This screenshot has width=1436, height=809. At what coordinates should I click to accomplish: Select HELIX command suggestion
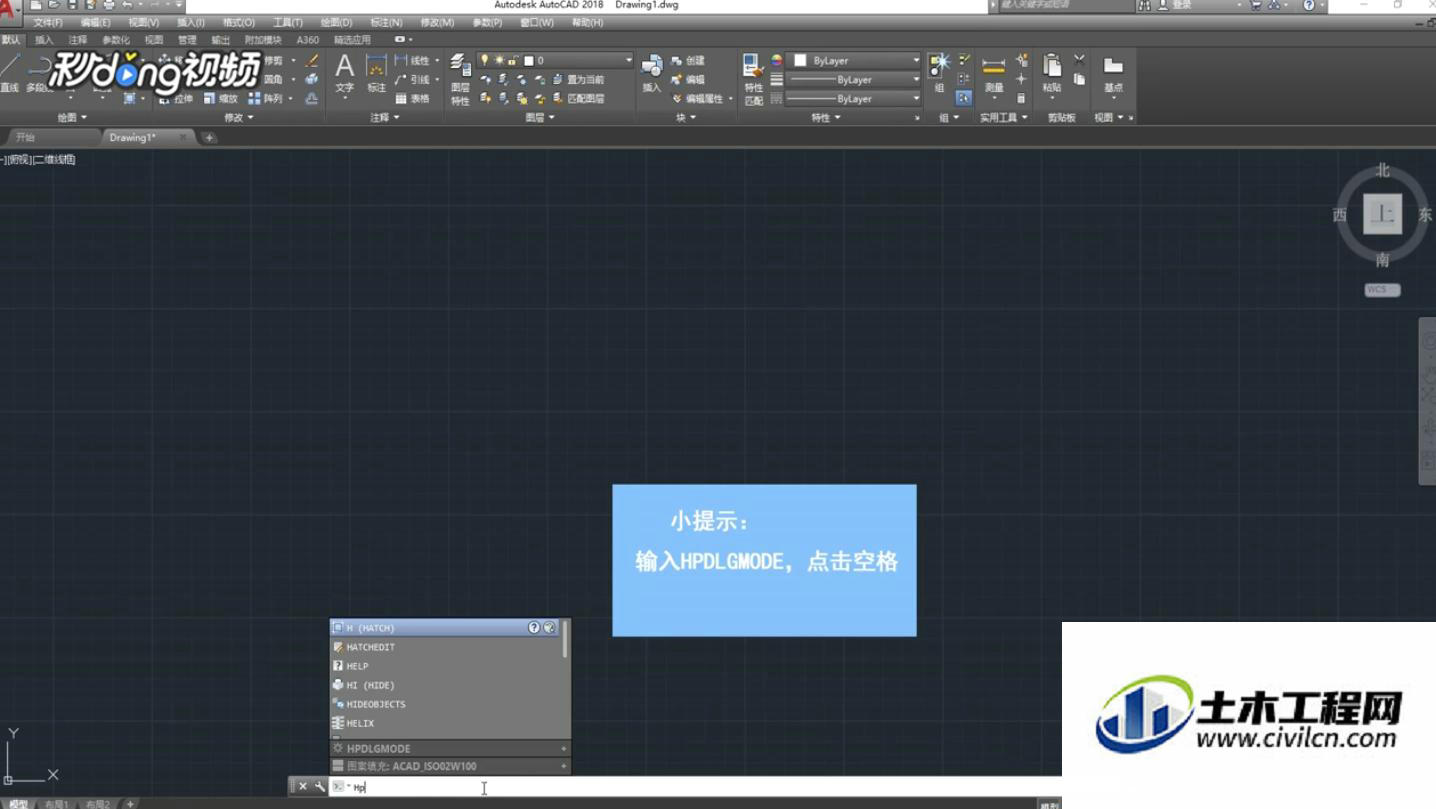click(x=446, y=723)
